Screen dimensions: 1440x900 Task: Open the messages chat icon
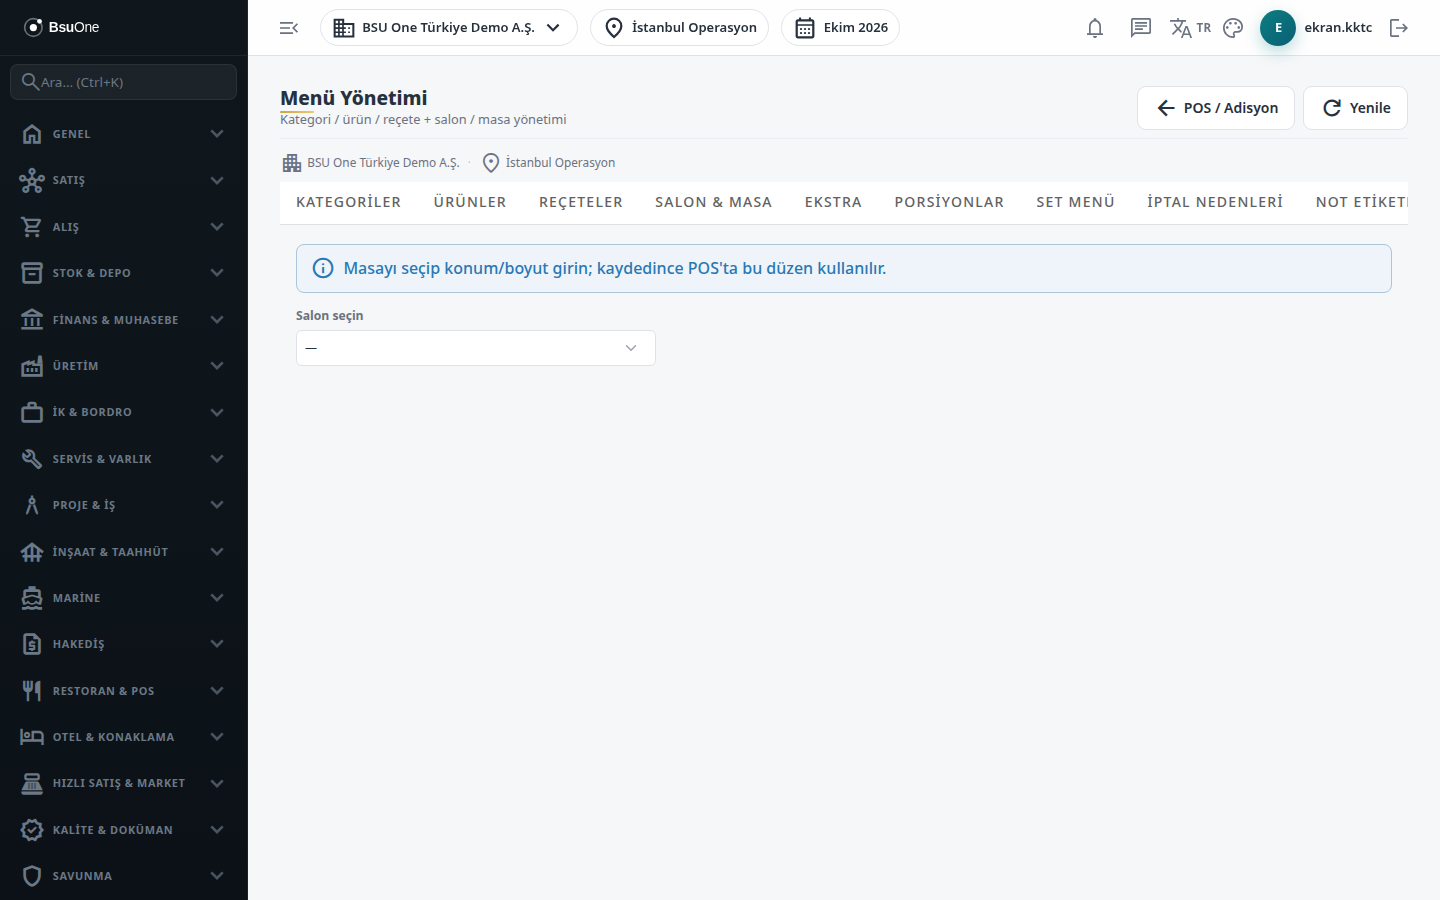pyautogui.click(x=1141, y=28)
